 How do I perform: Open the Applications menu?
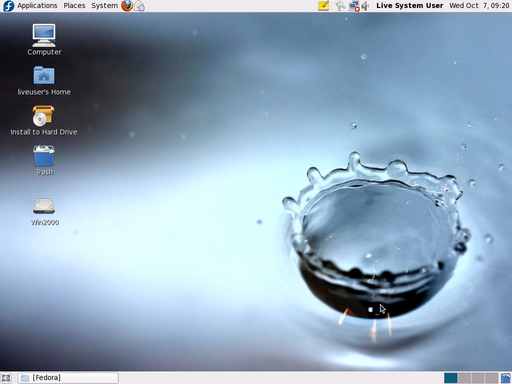37,6
